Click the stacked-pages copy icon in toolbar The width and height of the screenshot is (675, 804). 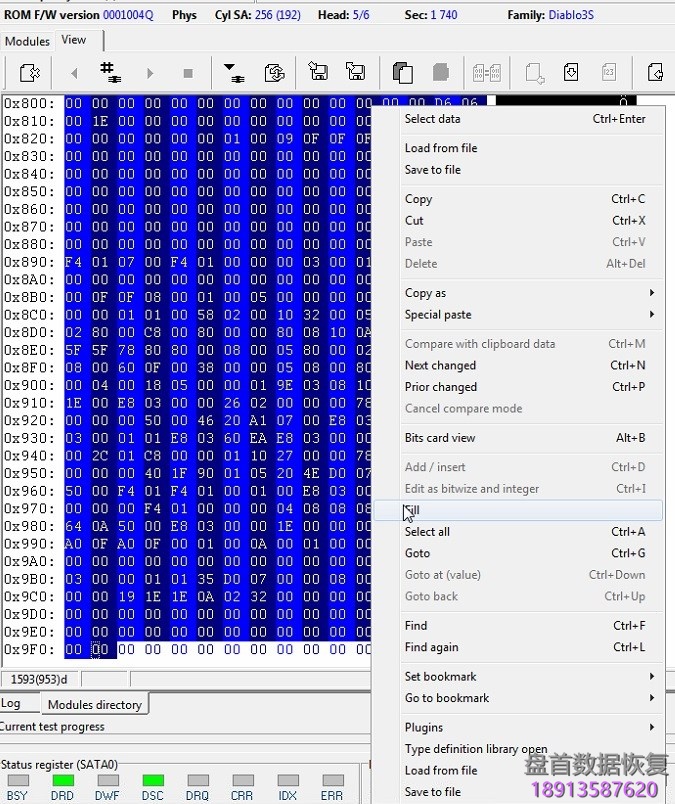click(x=402, y=73)
